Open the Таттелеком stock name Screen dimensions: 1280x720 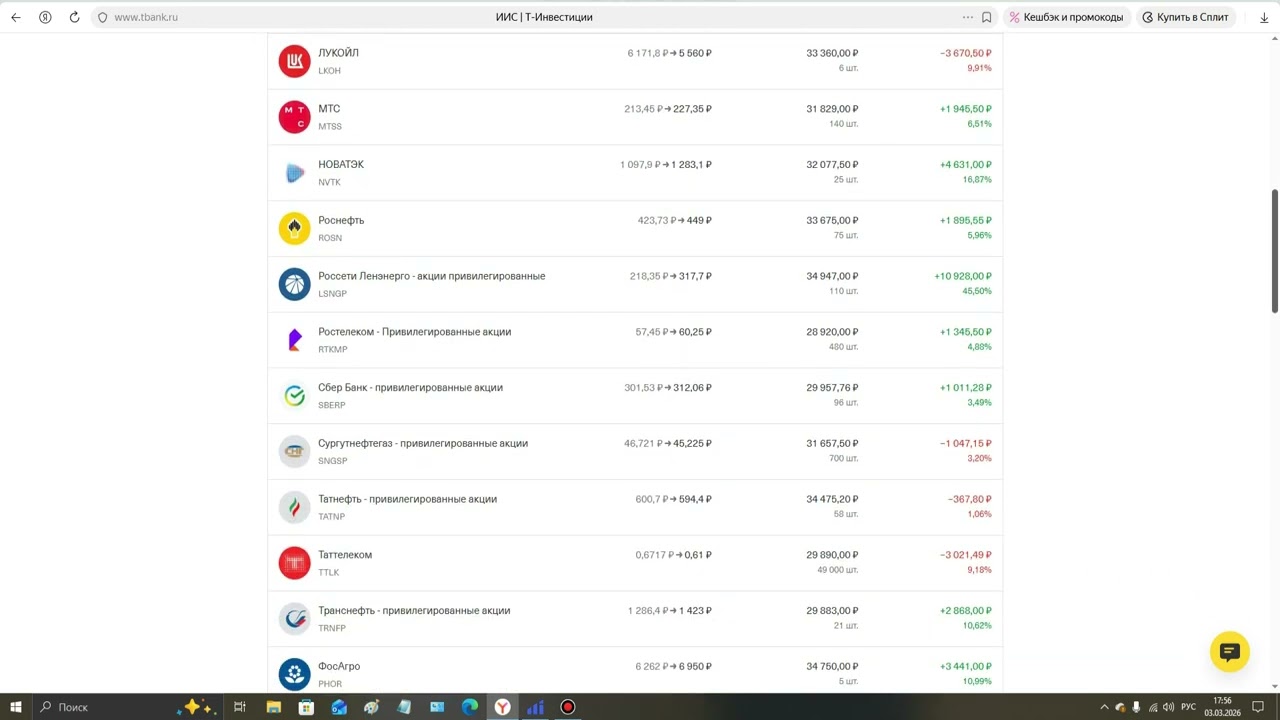[x=345, y=555]
